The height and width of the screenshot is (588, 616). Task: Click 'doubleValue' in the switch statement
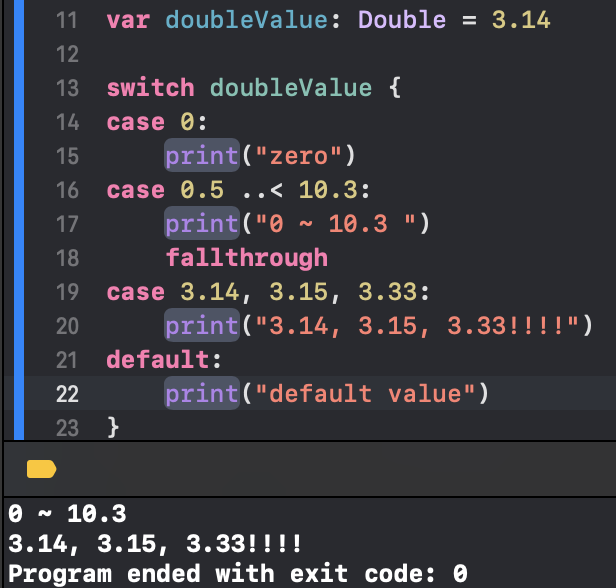click(291, 88)
